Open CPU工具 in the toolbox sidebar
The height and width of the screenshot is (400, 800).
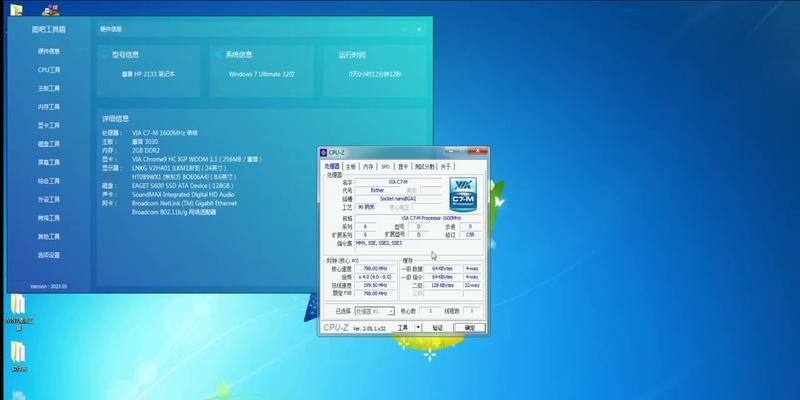pyautogui.click(x=49, y=70)
